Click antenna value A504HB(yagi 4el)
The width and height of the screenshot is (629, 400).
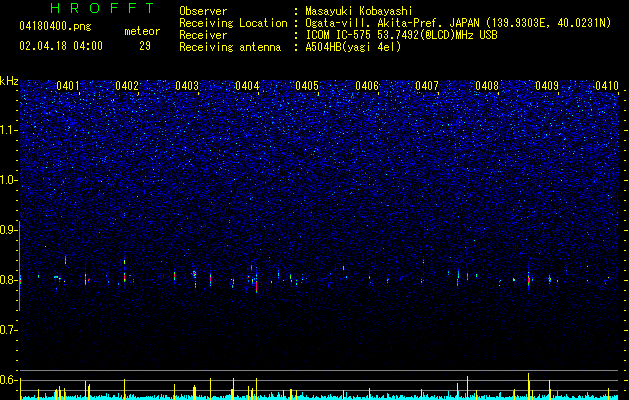[353, 47]
